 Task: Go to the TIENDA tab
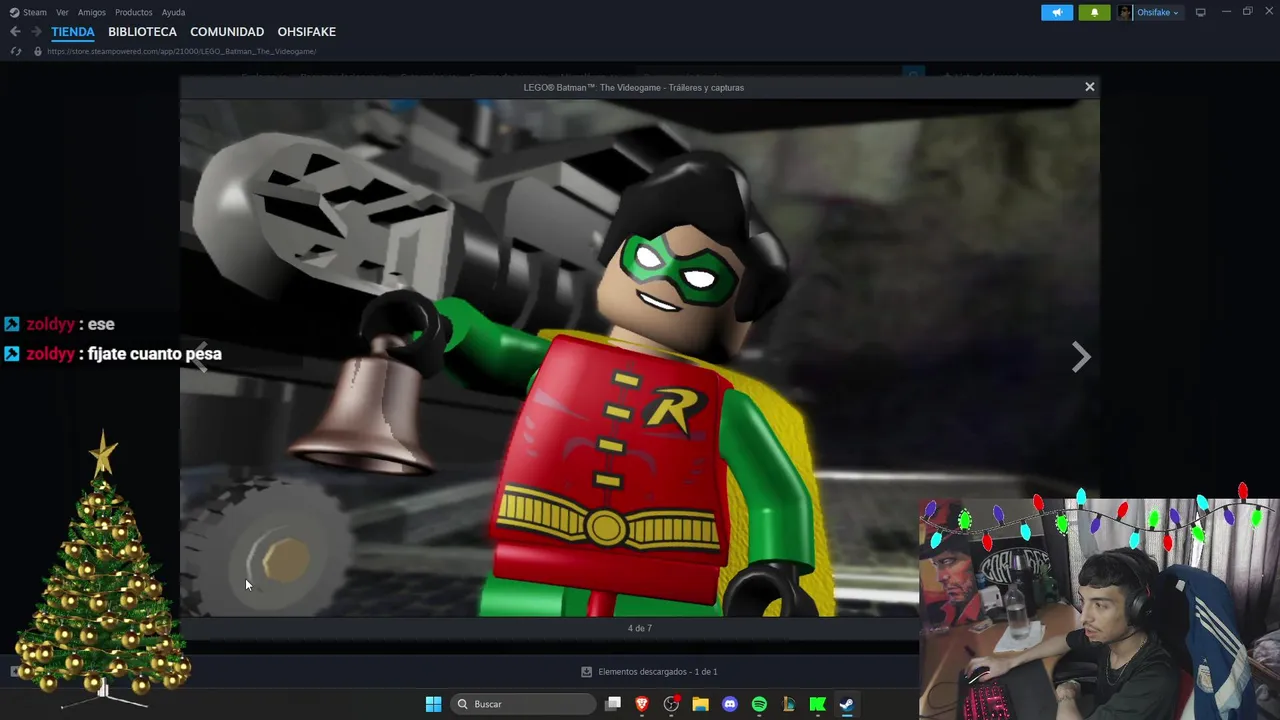(73, 32)
